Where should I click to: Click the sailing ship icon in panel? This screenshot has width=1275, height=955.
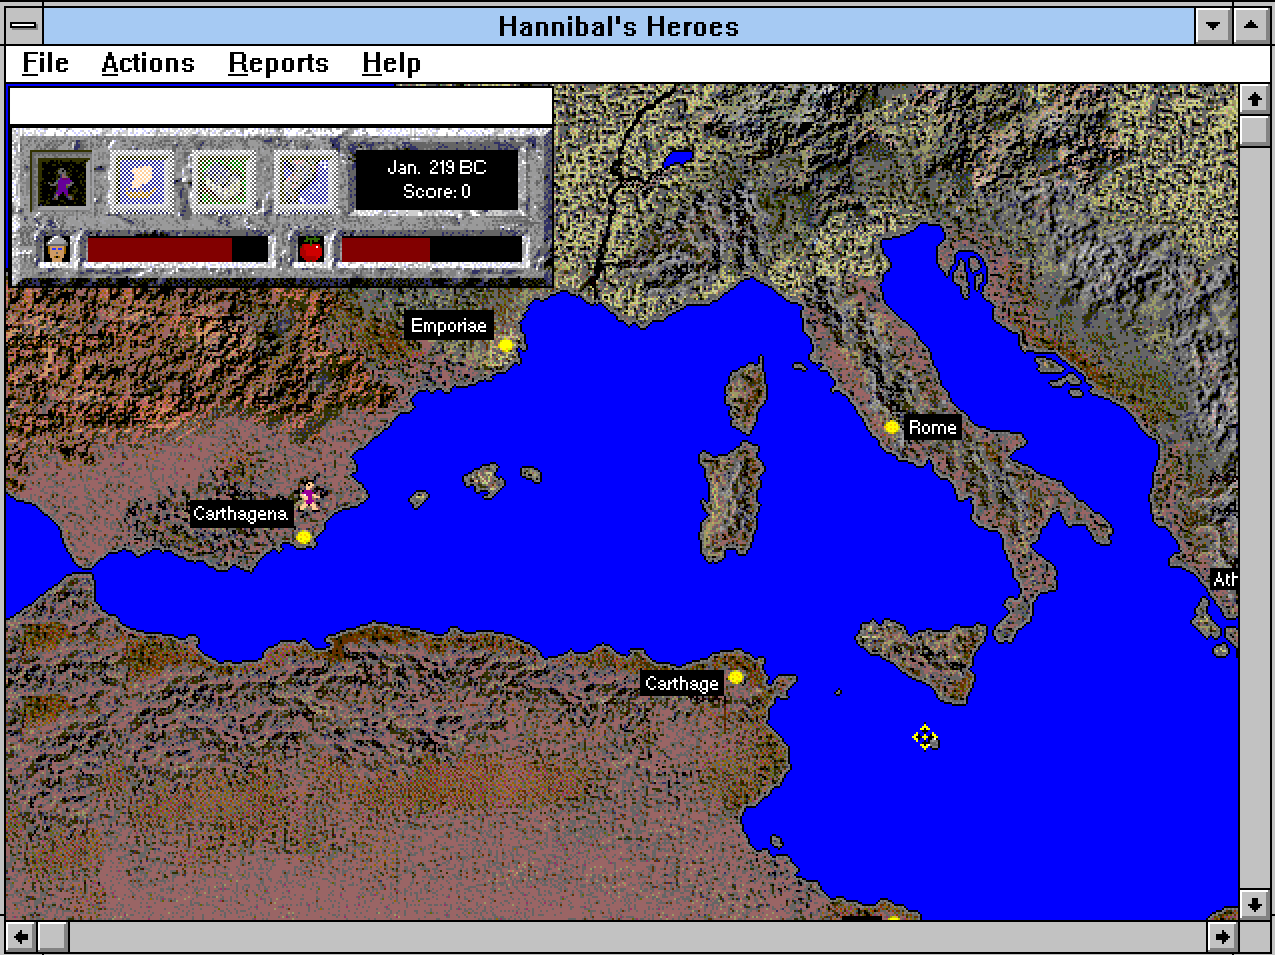point(144,182)
